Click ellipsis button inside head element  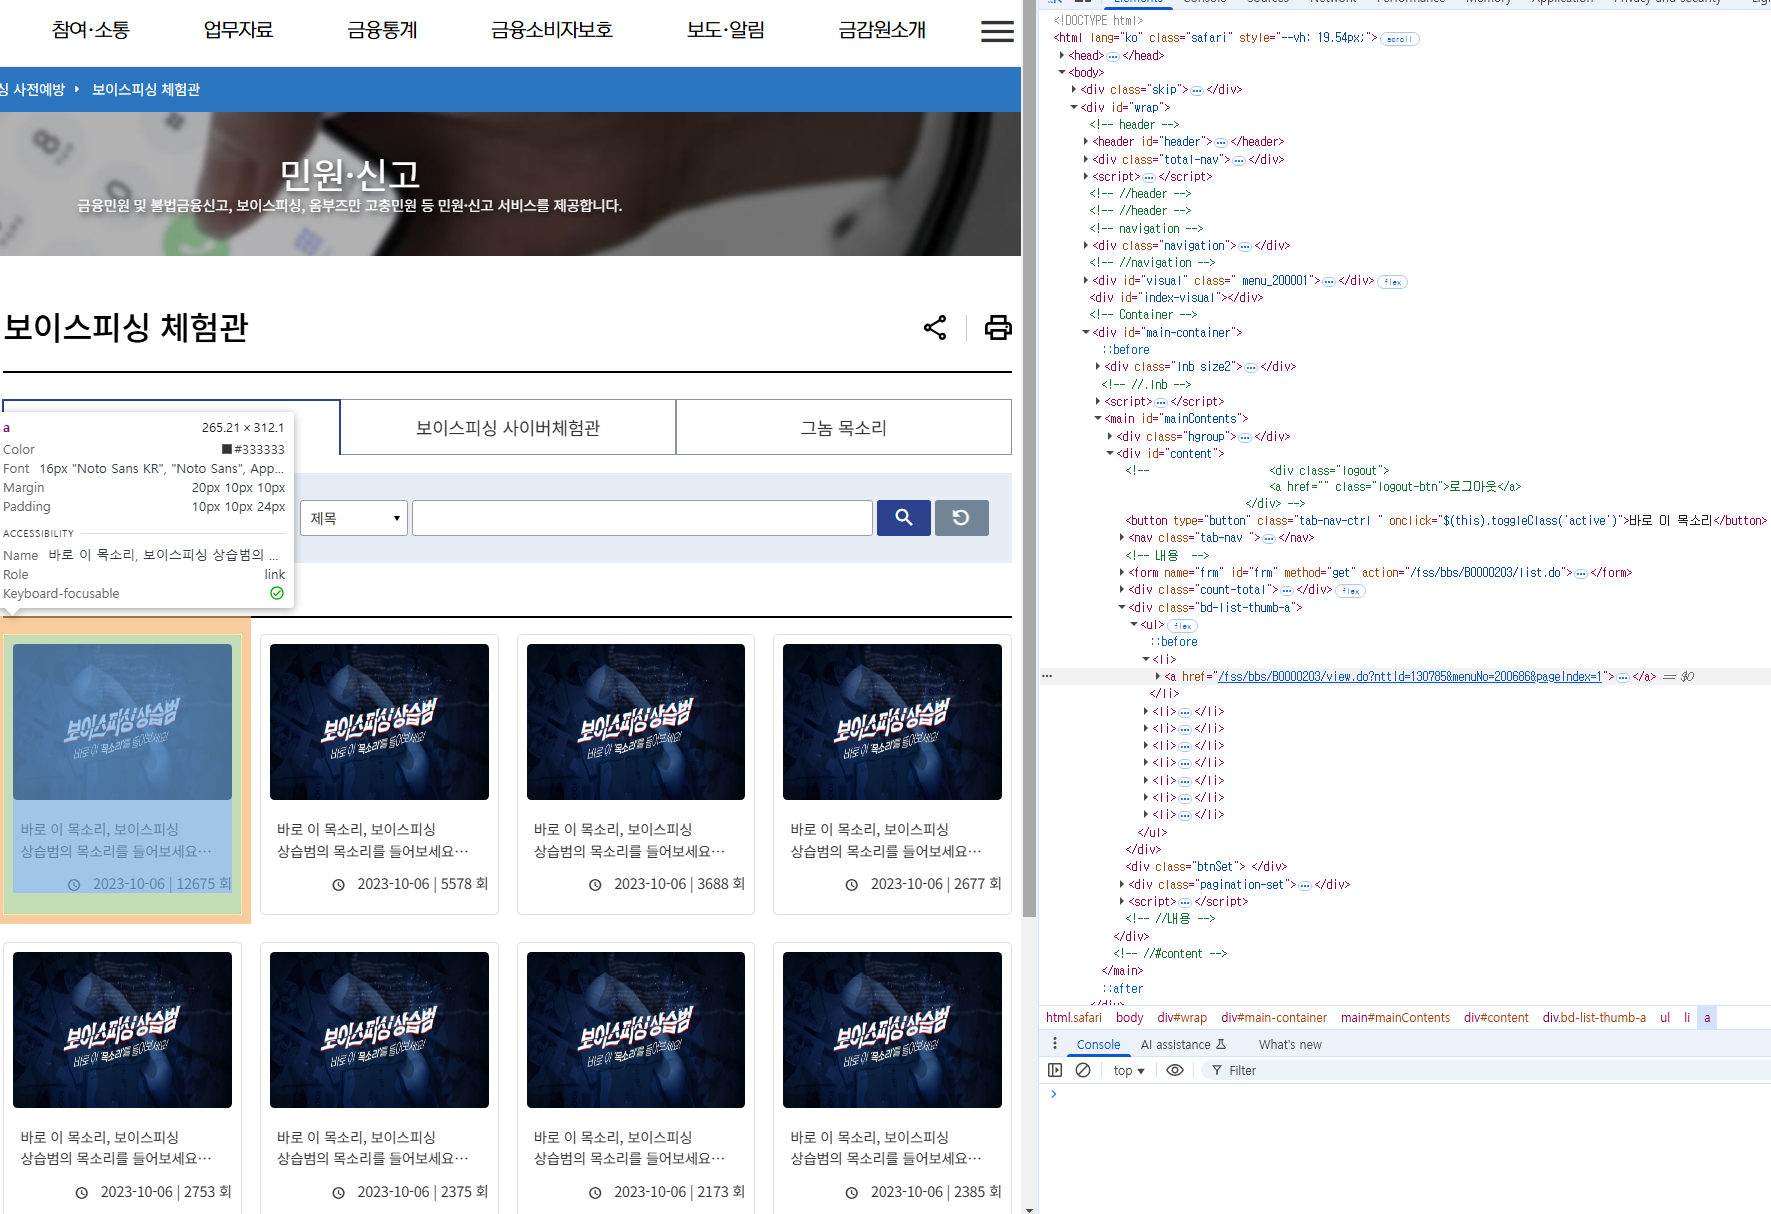point(1113,56)
